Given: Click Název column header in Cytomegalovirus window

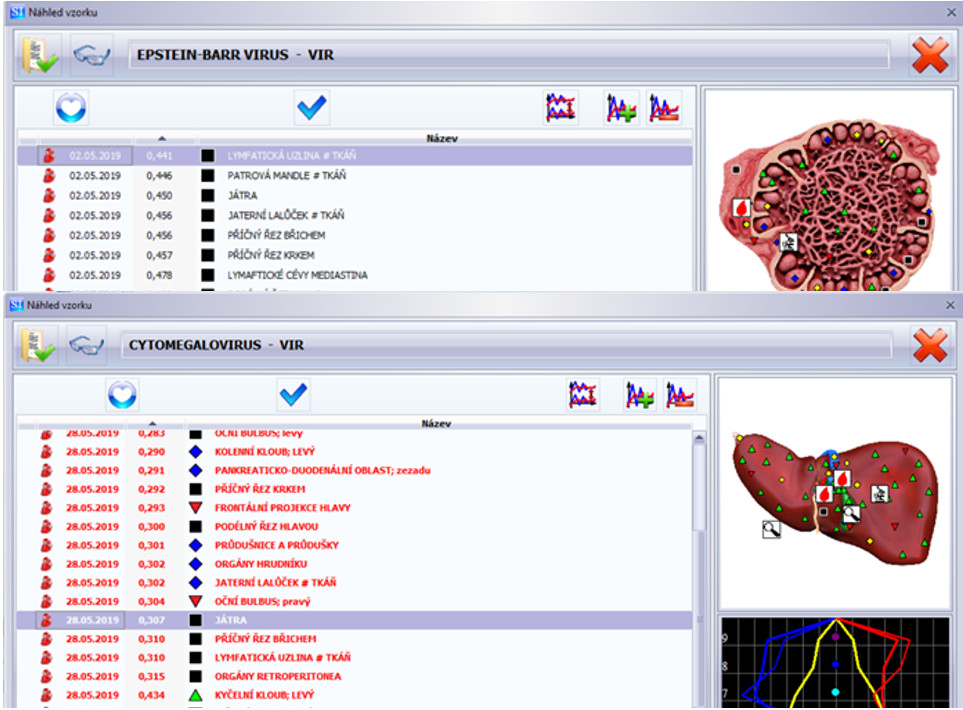Looking at the screenshot, I should tap(436, 423).
